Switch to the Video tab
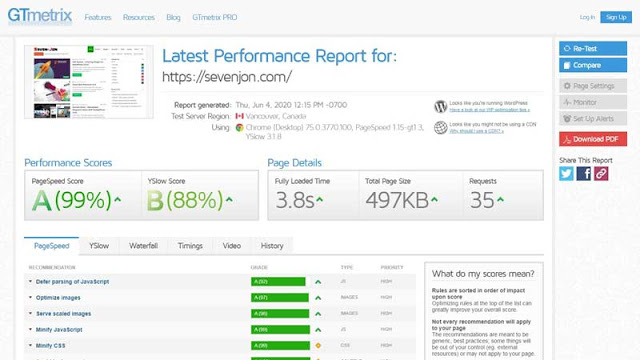The height and width of the screenshot is (360, 640). tap(231, 246)
